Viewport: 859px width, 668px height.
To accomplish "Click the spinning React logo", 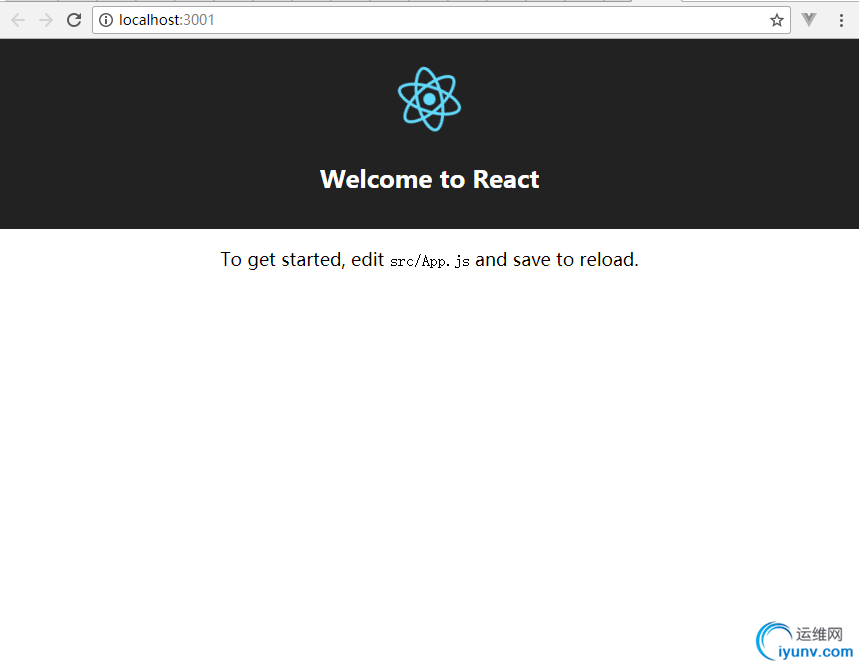I will 430,99.
